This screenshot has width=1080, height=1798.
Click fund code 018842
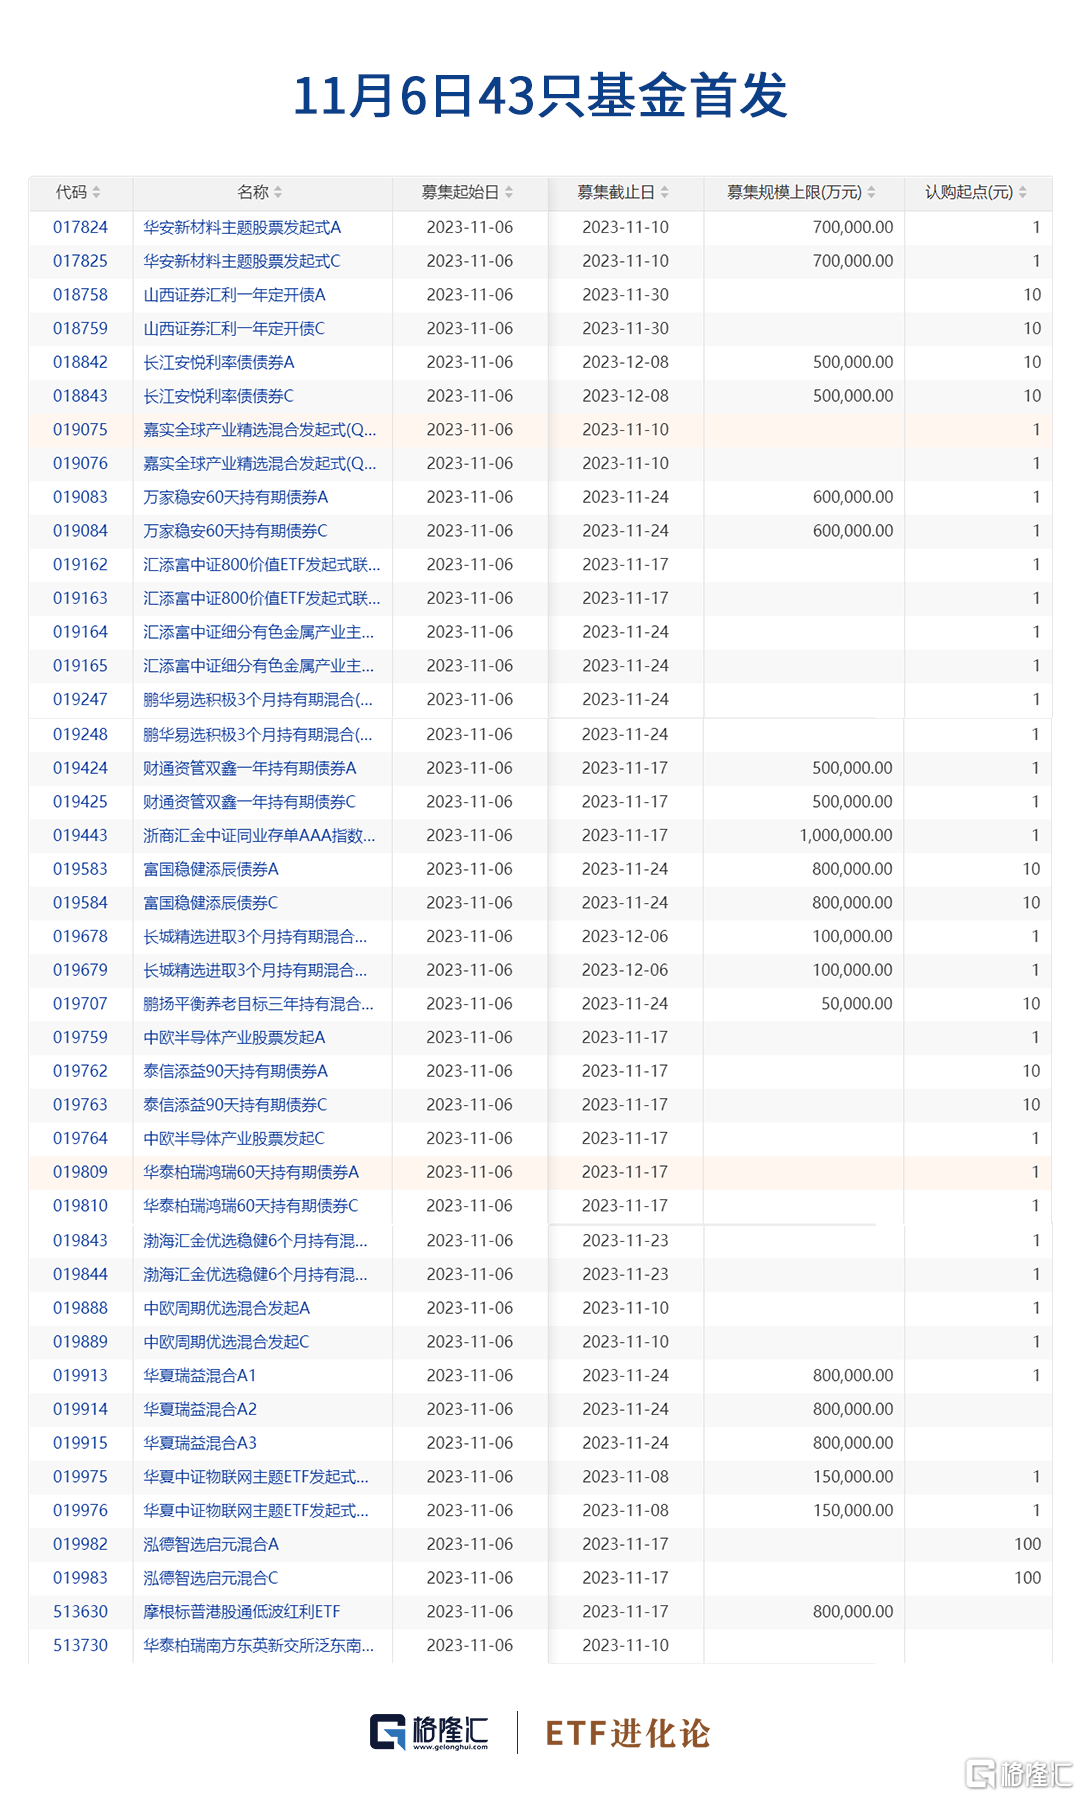click(80, 362)
